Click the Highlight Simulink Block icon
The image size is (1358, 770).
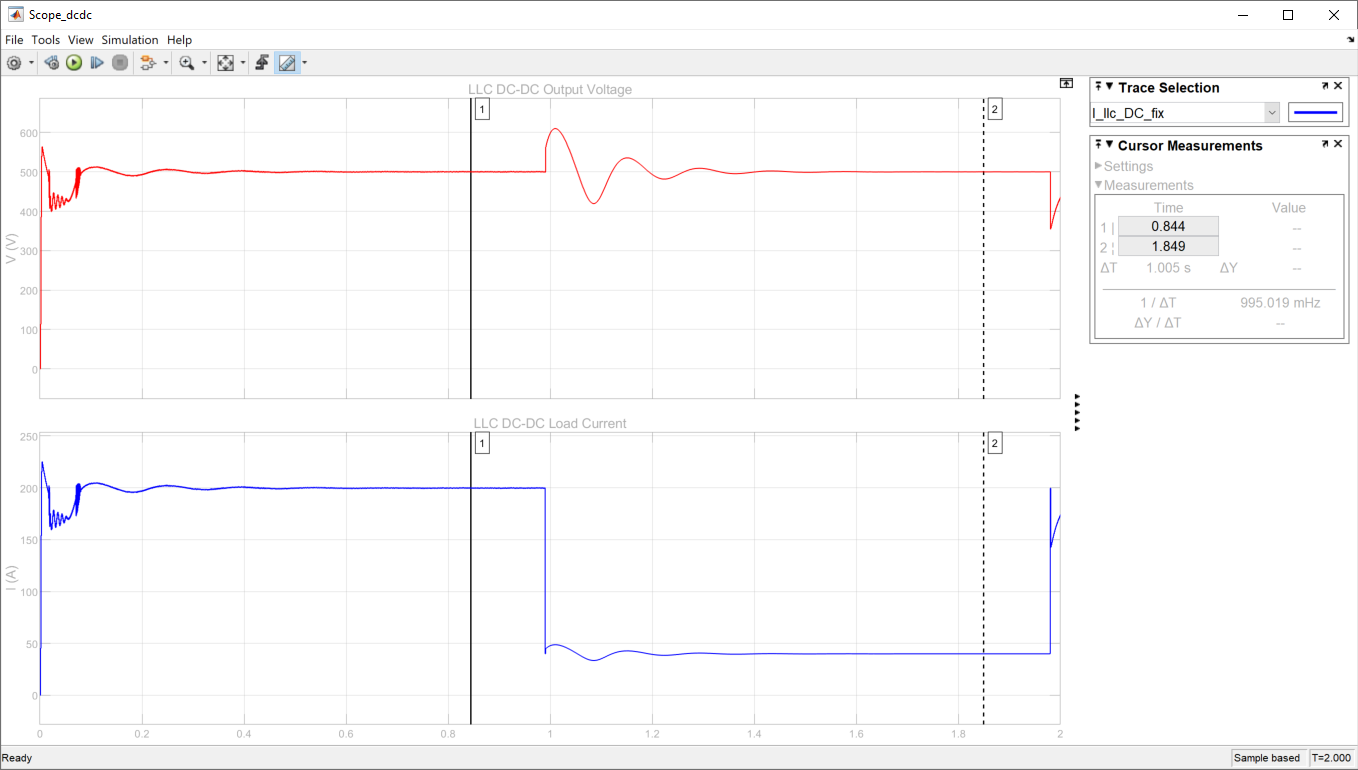[149, 63]
